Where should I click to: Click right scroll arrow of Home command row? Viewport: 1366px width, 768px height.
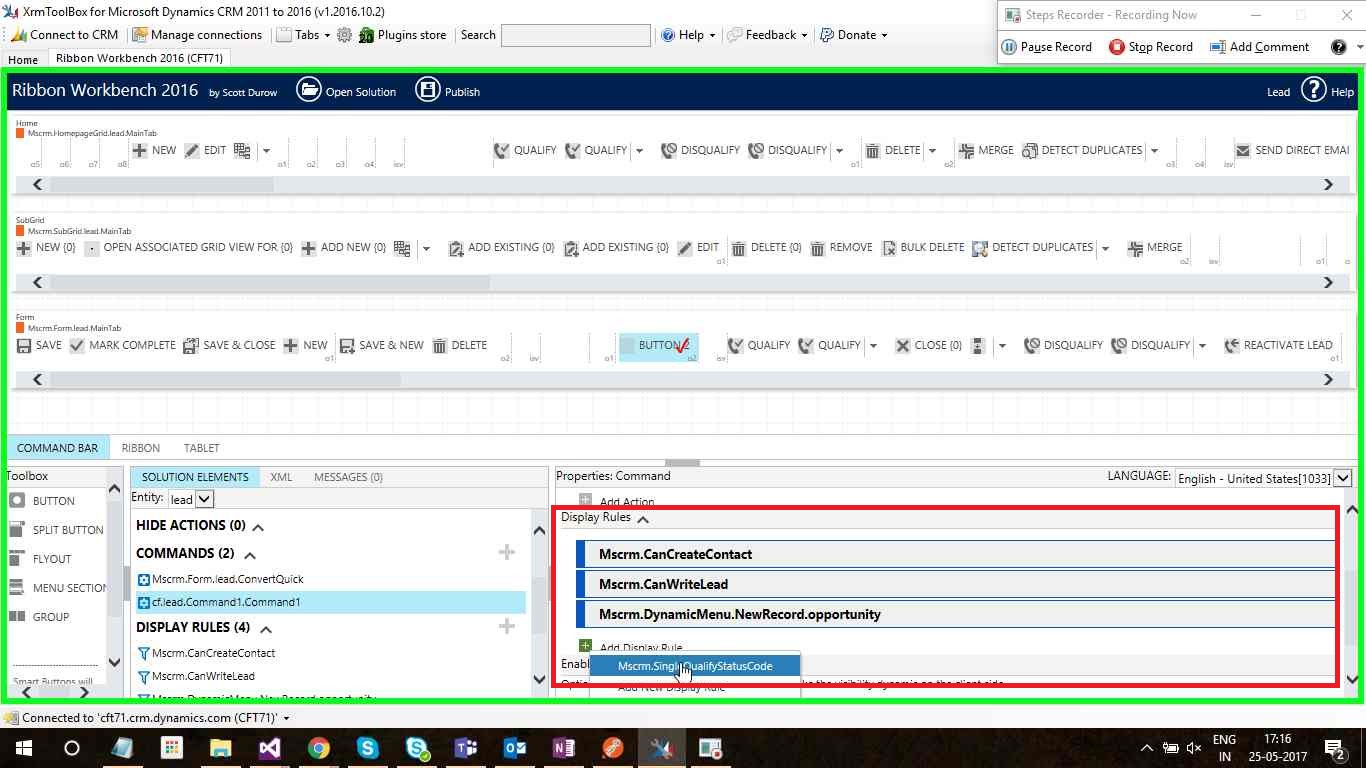(x=1328, y=184)
